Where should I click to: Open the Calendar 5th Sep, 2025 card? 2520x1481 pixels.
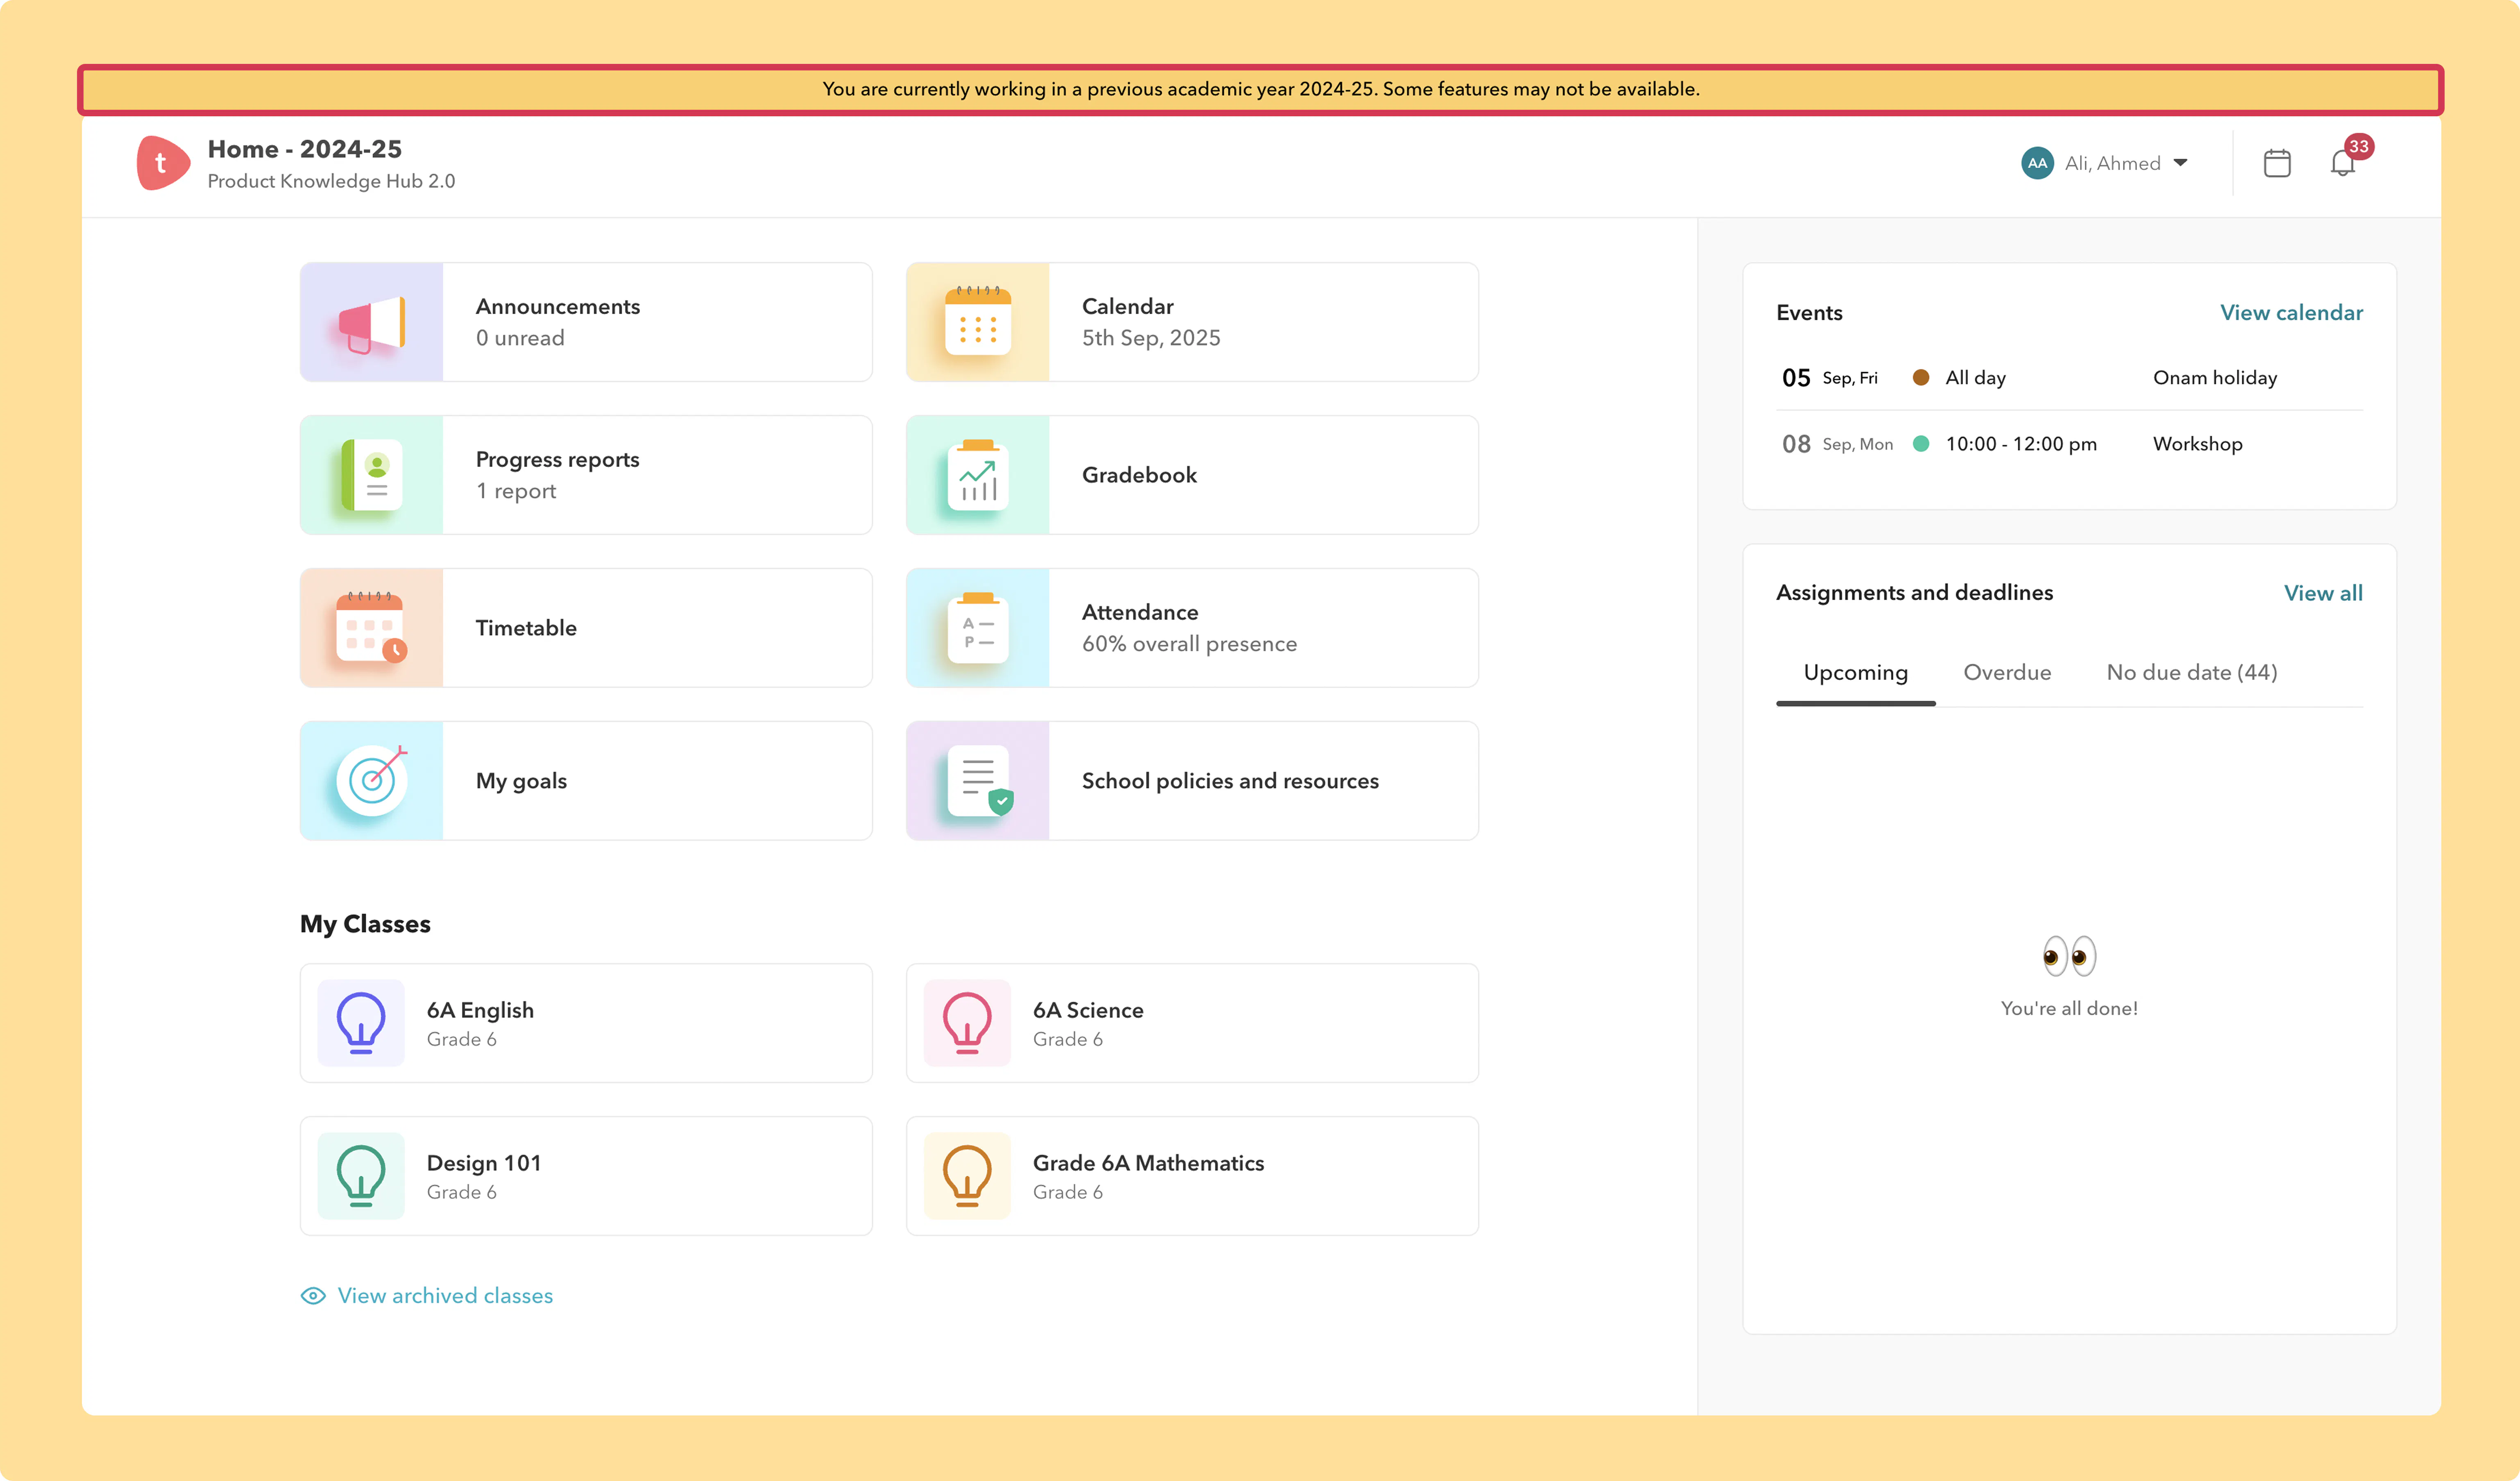click(x=1192, y=322)
